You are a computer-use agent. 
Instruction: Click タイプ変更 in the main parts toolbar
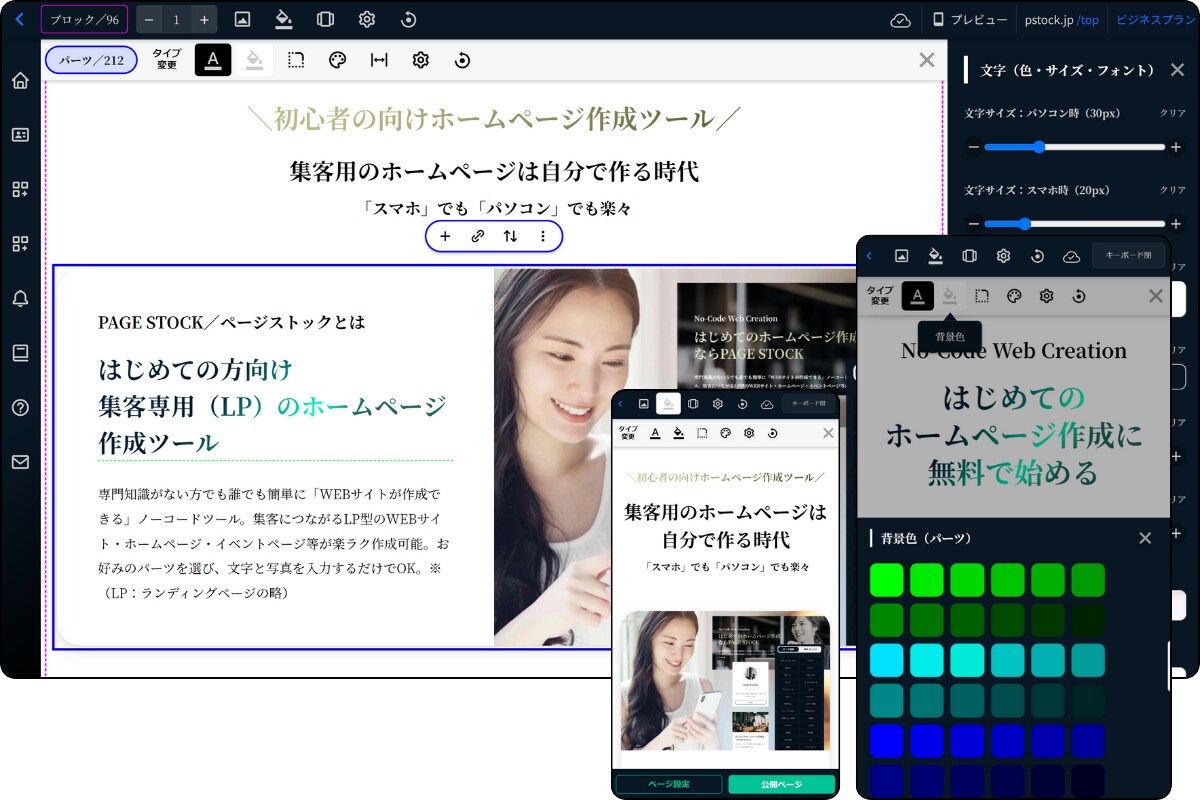pos(167,60)
